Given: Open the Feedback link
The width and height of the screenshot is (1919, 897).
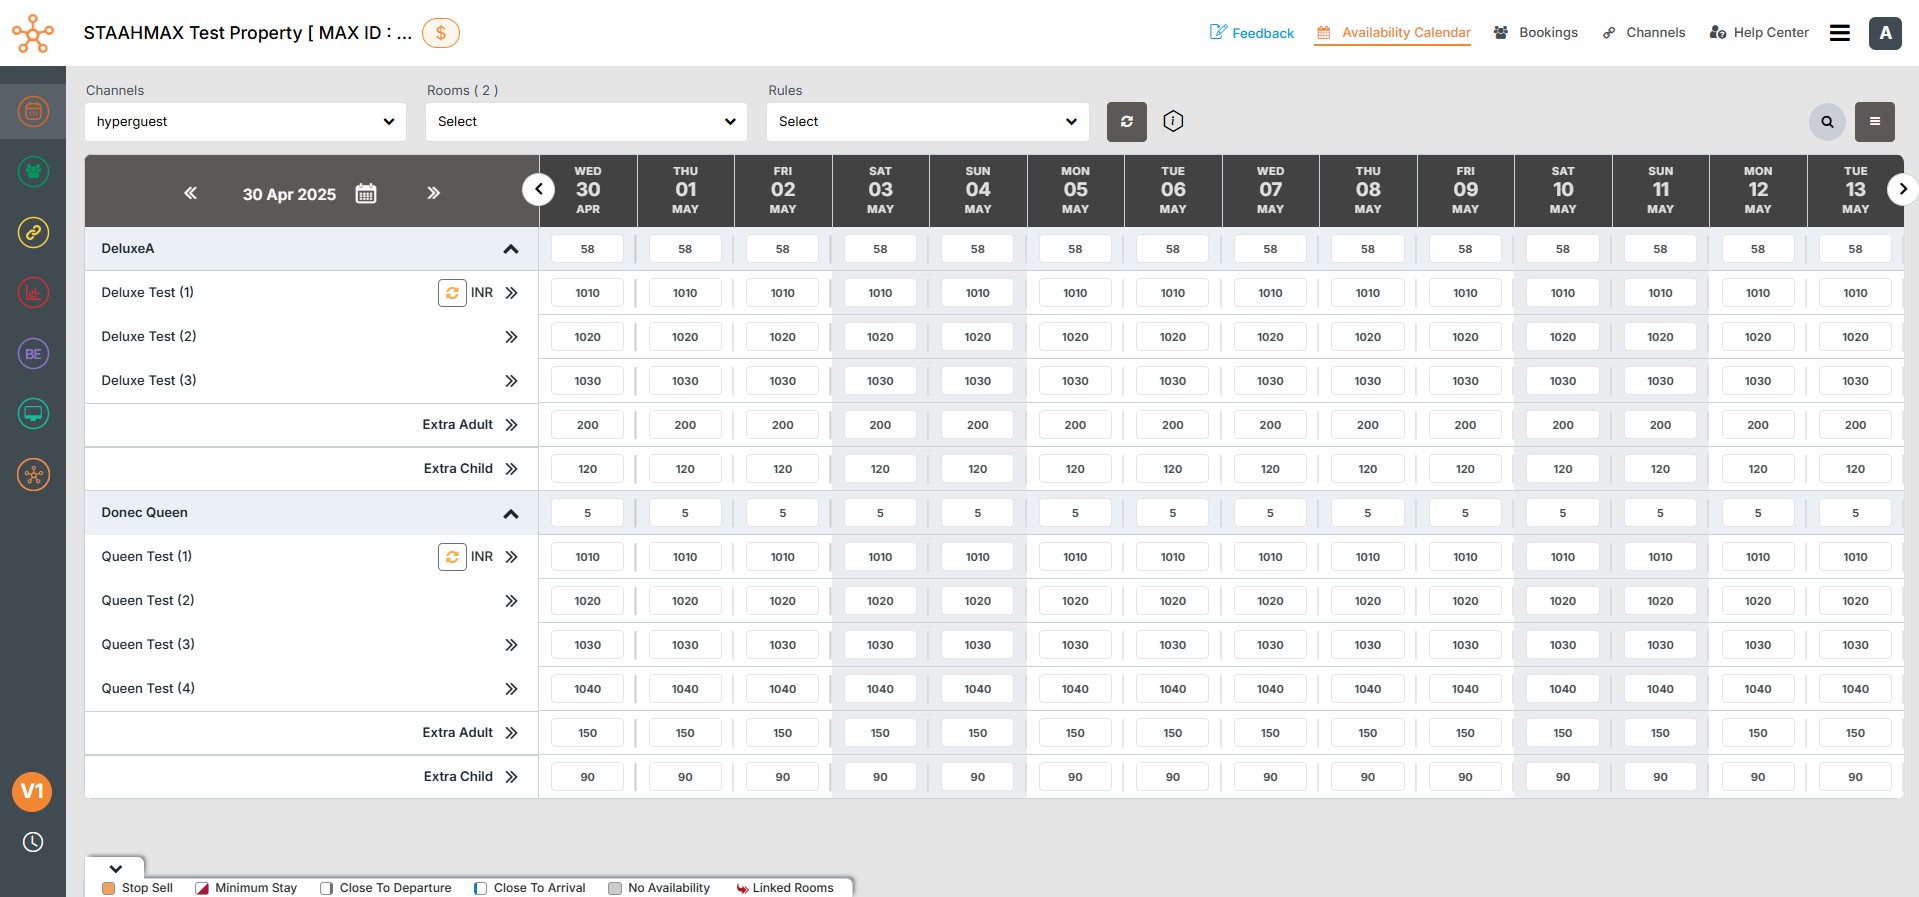Looking at the screenshot, I should pos(1252,33).
